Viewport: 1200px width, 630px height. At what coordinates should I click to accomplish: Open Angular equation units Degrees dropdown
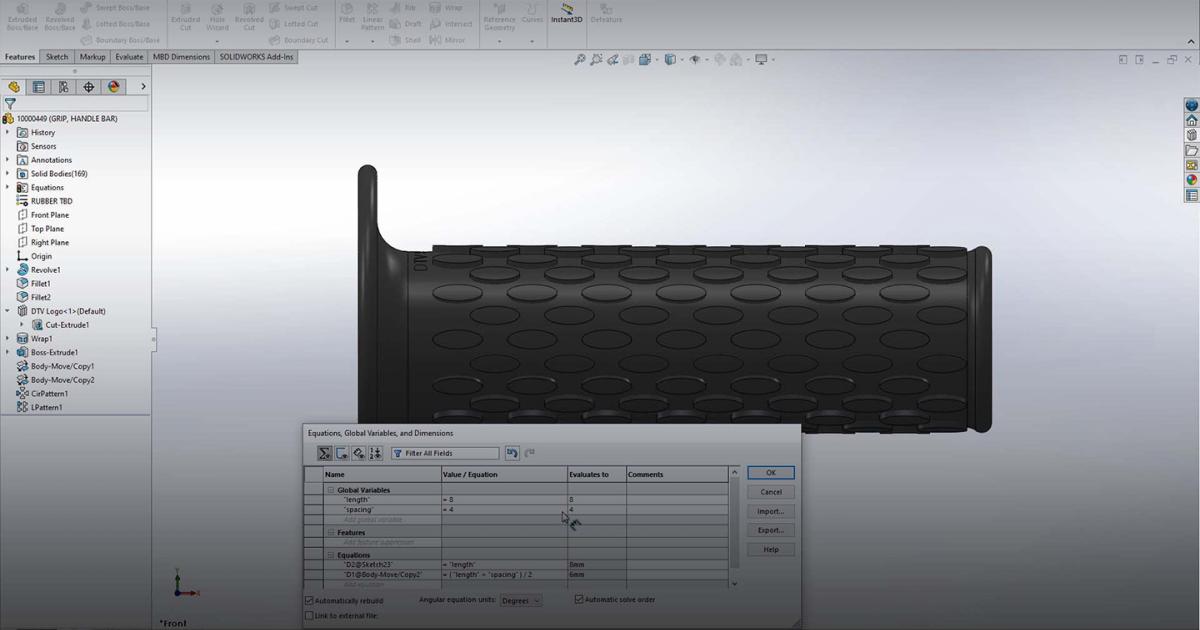(520, 600)
